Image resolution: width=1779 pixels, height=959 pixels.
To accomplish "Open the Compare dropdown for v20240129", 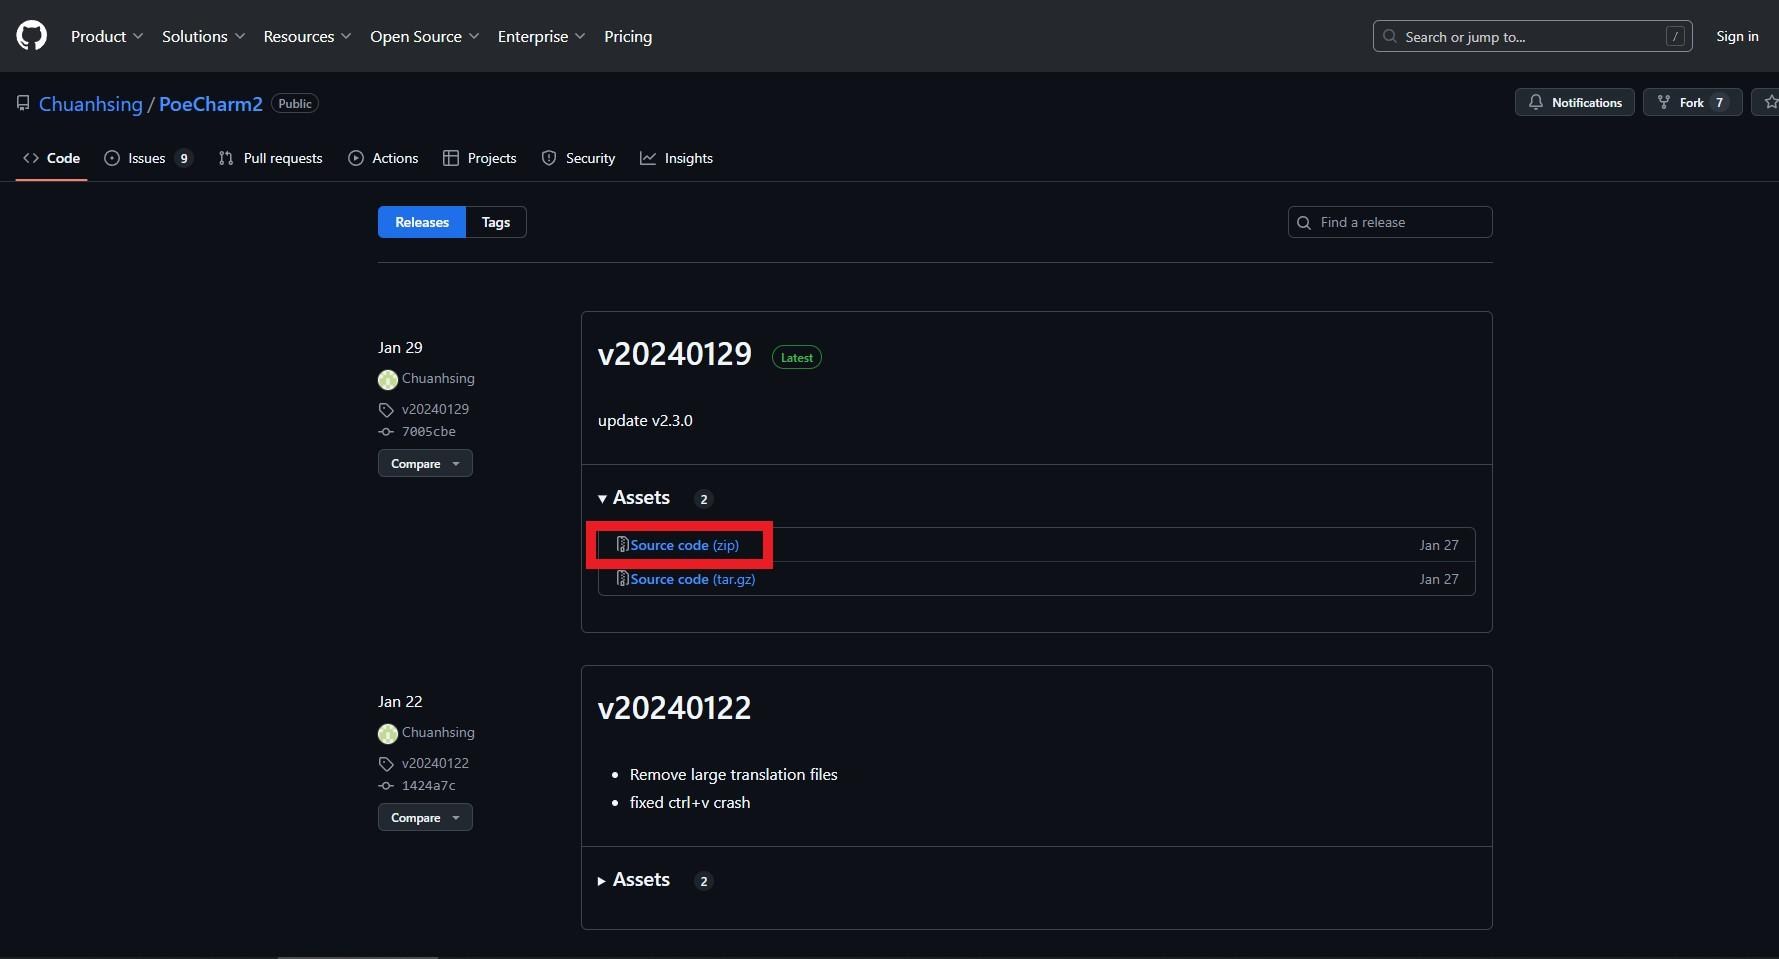I will click(x=425, y=464).
